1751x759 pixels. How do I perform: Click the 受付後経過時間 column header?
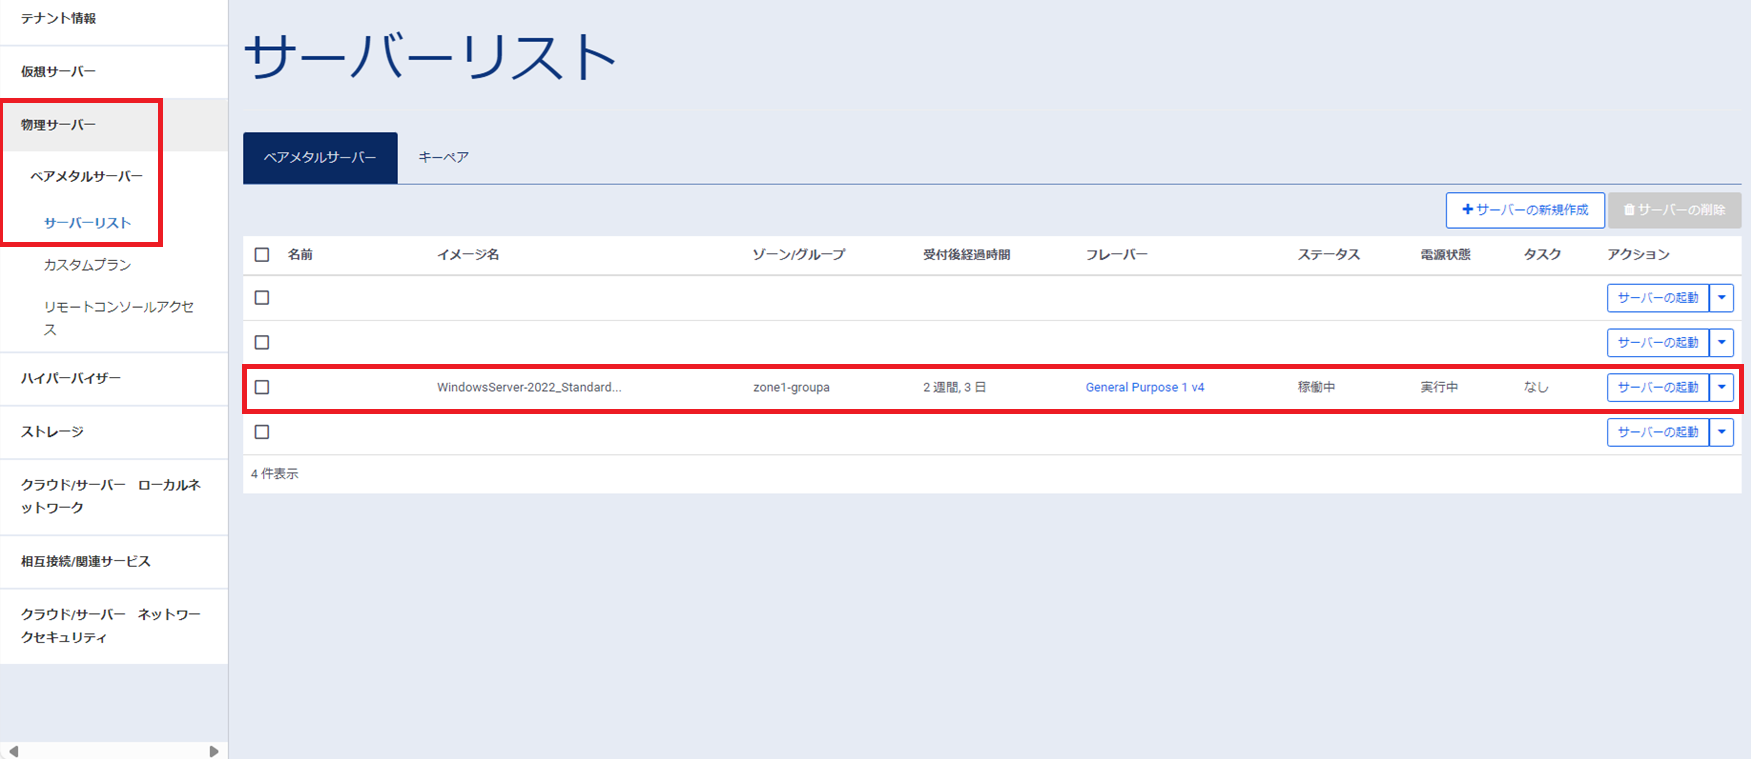966,255
